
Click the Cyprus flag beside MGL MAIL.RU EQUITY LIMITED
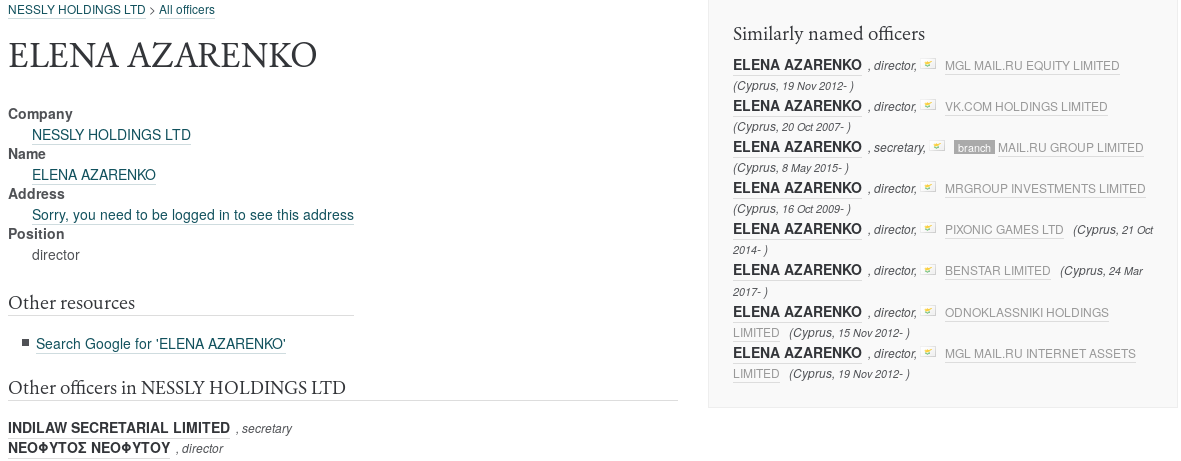(x=929, y=64)
